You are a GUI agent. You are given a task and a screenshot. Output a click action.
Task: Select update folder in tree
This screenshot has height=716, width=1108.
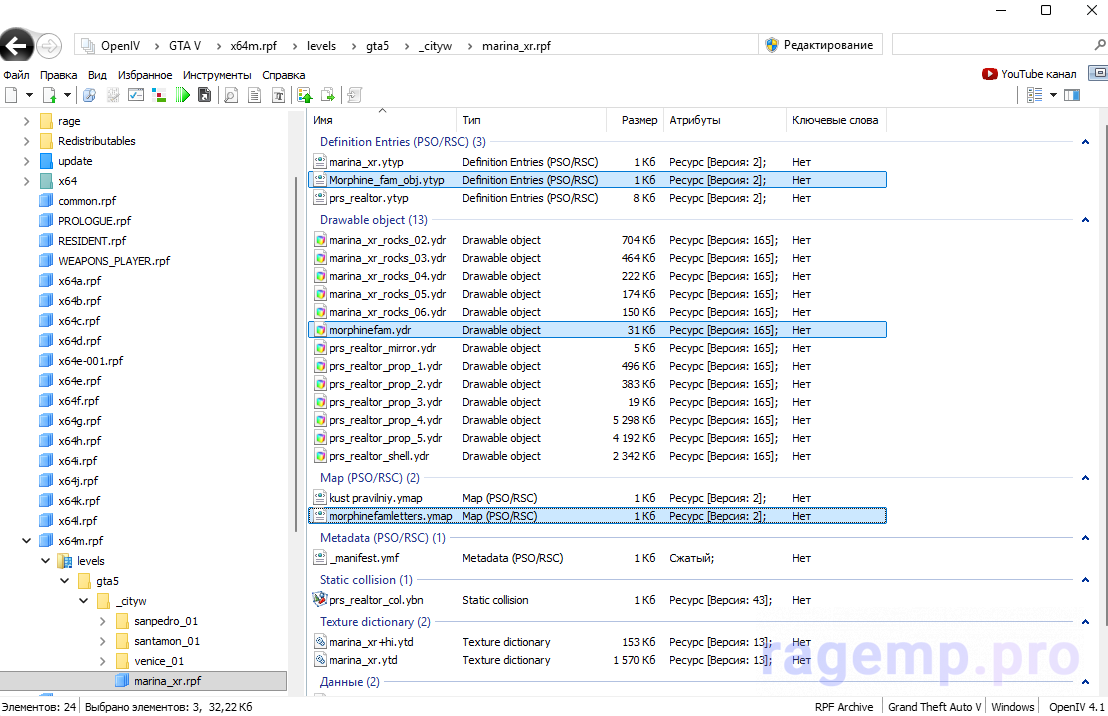pyautogui.click(x=75, y=161)
